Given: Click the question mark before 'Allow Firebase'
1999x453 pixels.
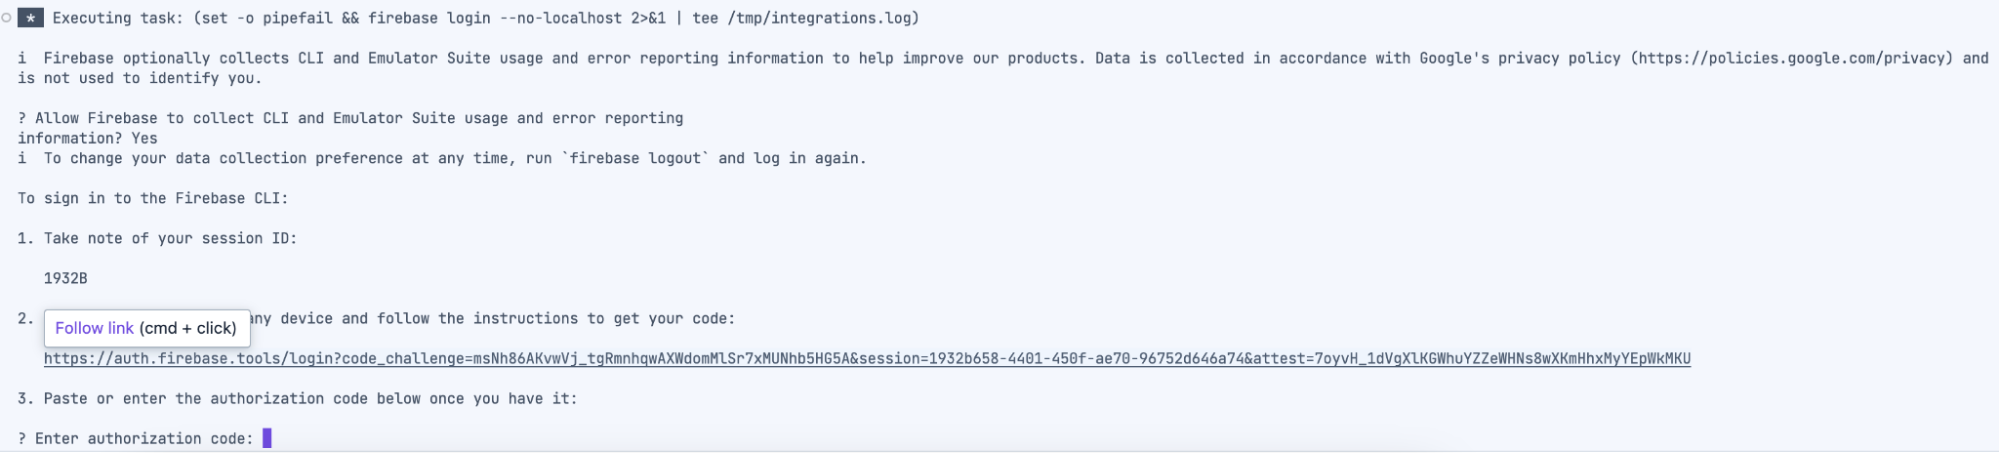Looking at the screenshot, I should [x=22, y=118].
